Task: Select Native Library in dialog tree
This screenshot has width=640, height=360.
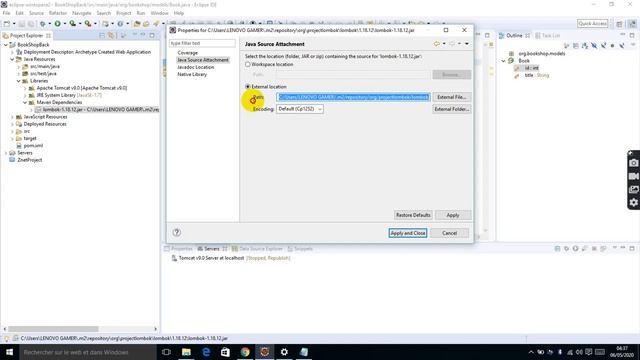Action: [192, 74]
